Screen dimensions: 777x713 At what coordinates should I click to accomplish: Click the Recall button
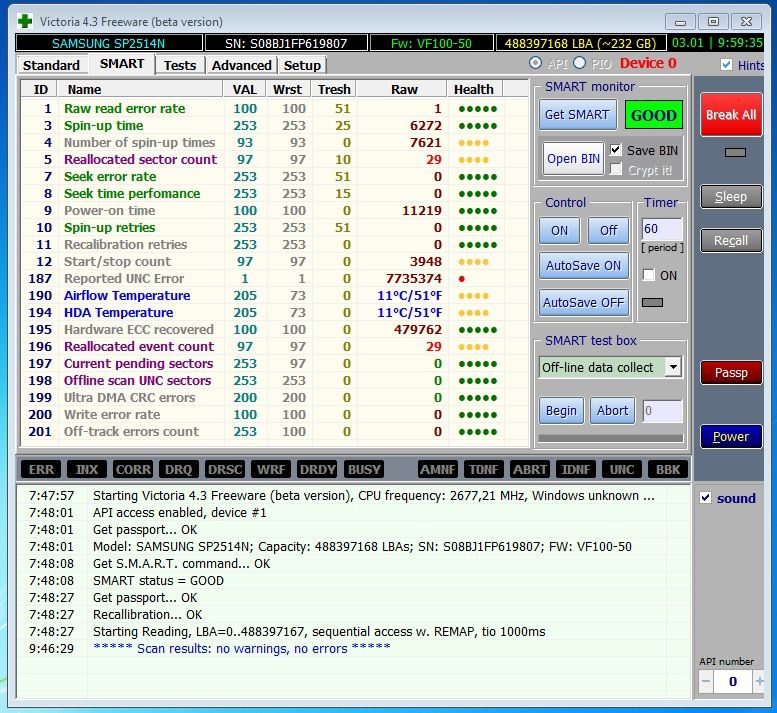tap(731, 241)
